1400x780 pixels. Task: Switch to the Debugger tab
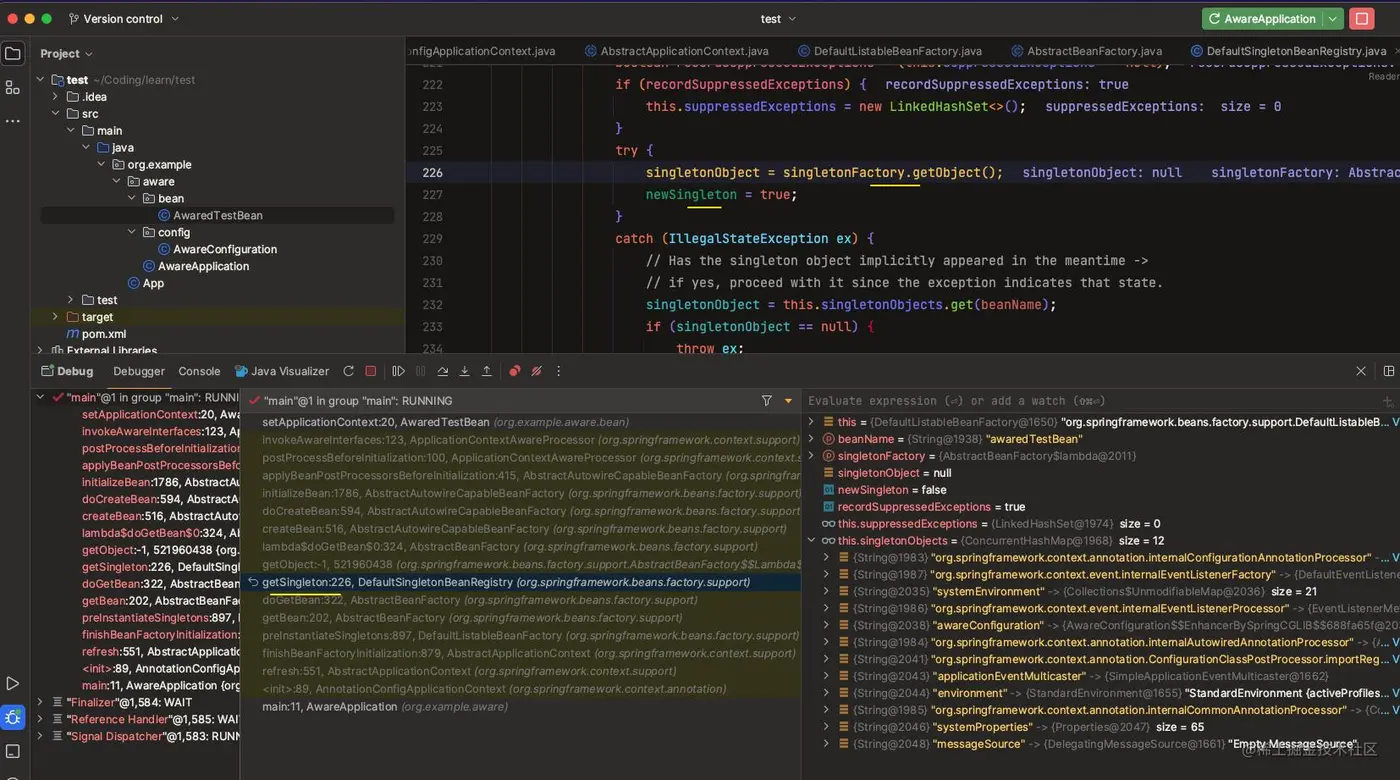pyautogui.click(x=139, y=371)
